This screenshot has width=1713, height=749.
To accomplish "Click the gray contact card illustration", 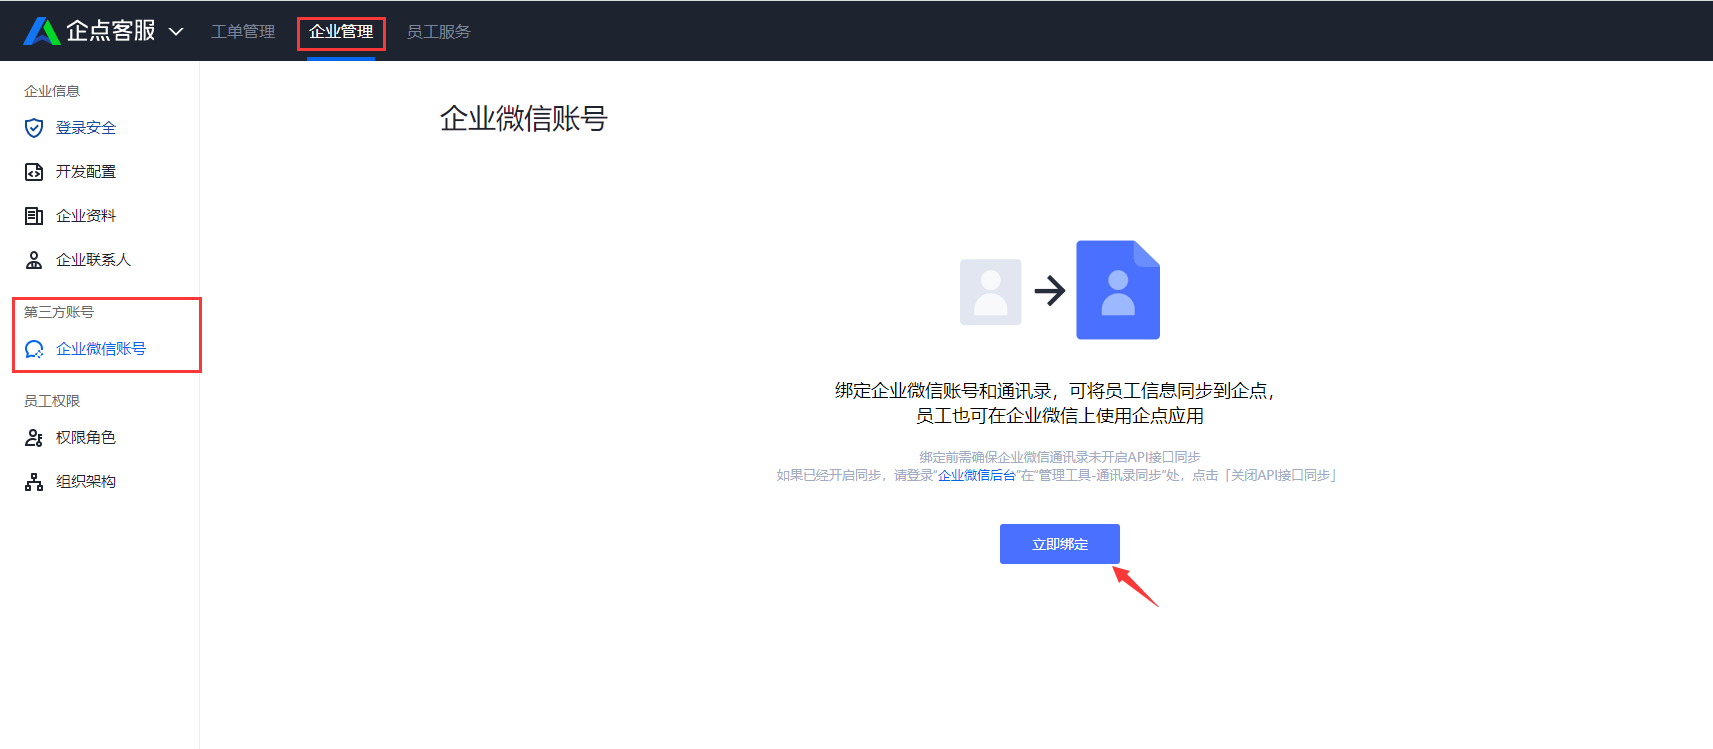I will [991, 292].
